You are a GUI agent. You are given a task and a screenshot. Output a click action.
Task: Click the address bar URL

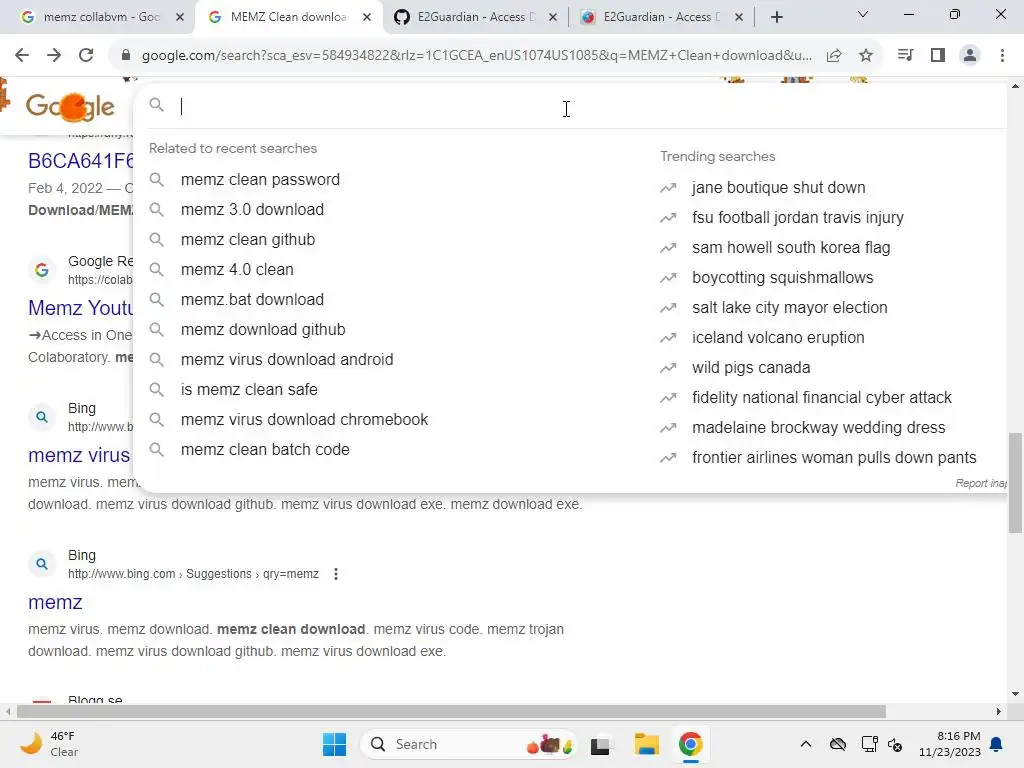(x=477, y=56)
